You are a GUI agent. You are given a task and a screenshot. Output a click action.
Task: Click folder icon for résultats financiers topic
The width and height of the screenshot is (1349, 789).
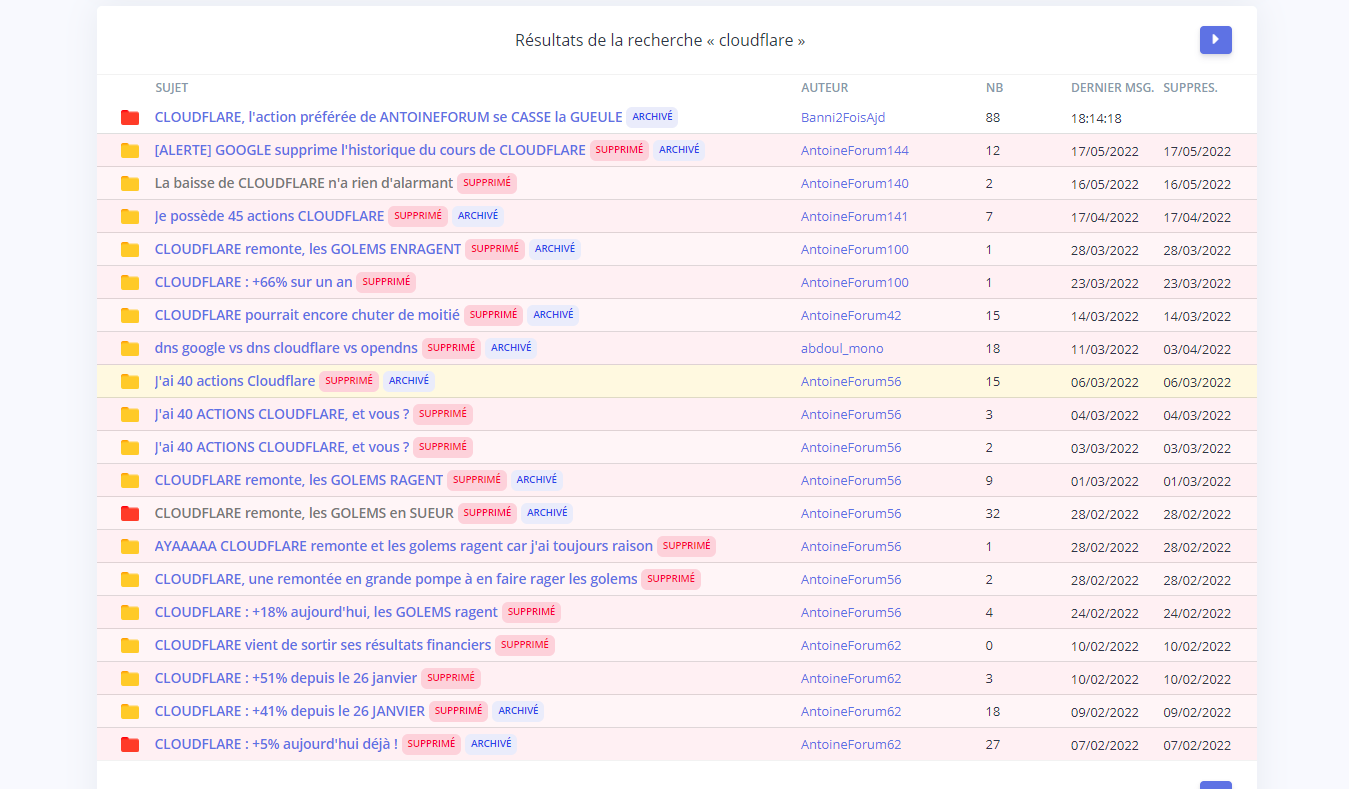[130, 646]
